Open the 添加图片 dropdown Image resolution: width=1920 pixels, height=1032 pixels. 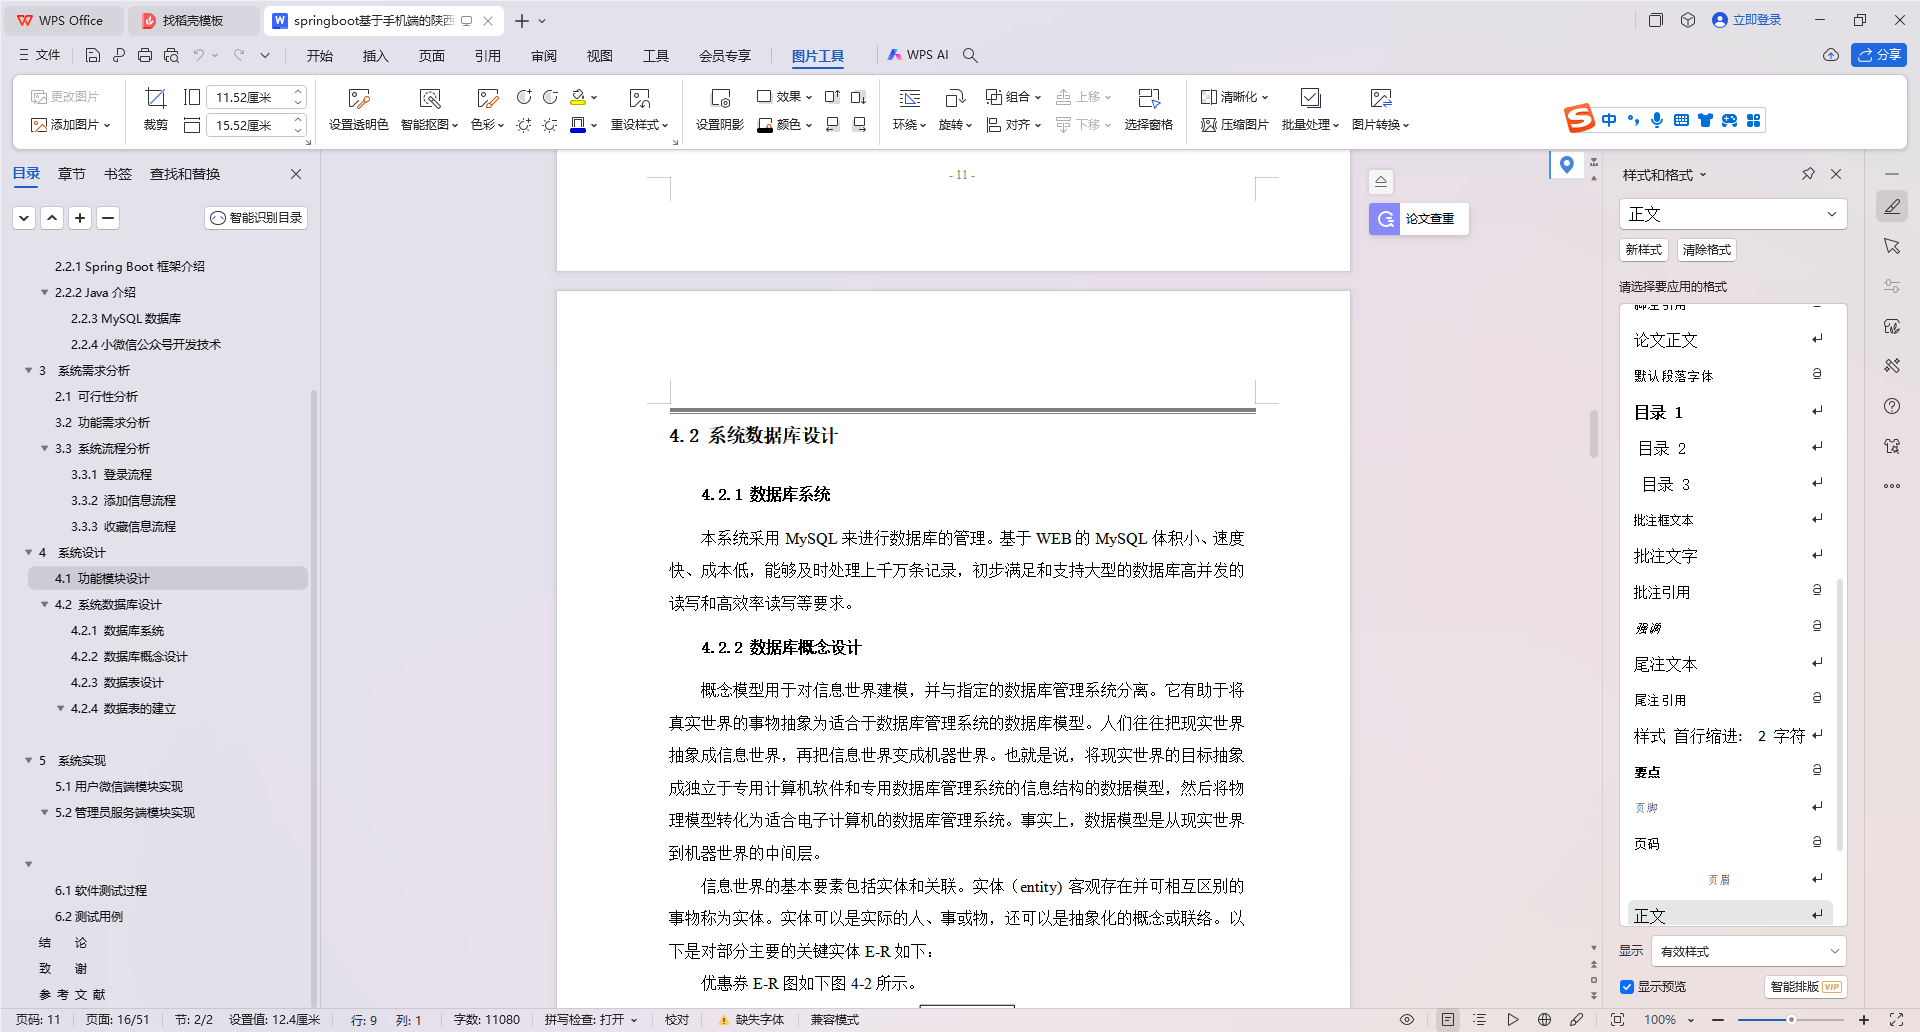[70, 125]
